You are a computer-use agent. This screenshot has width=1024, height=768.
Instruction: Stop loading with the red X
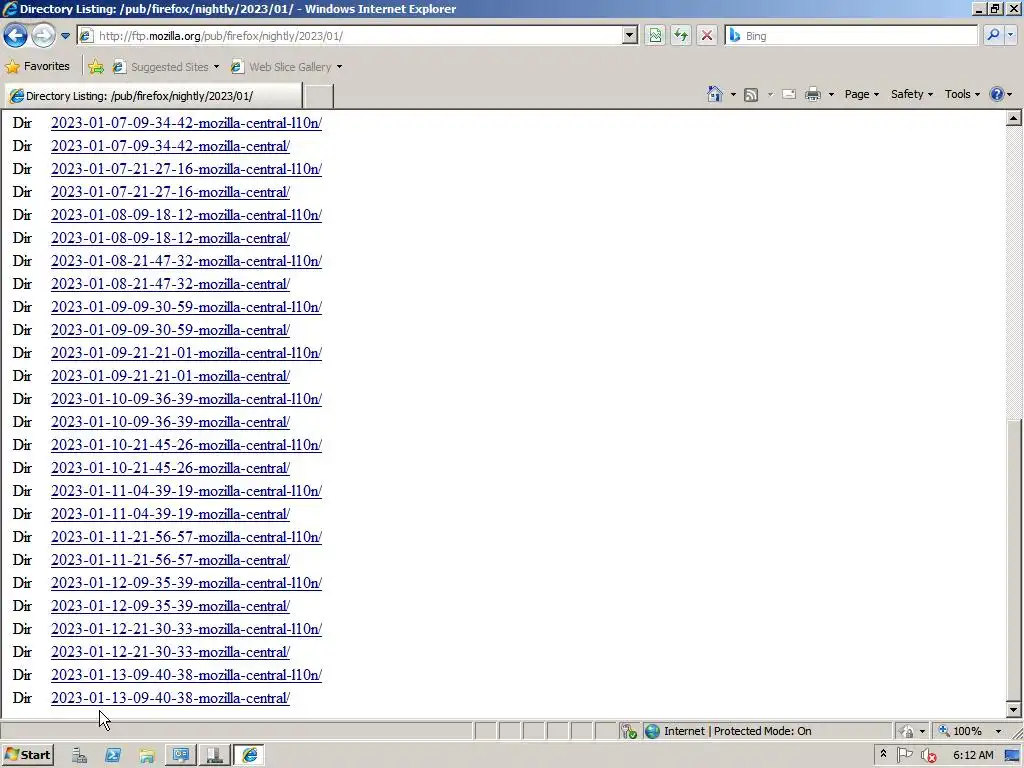pyautogui.click(x=707, y=35)
